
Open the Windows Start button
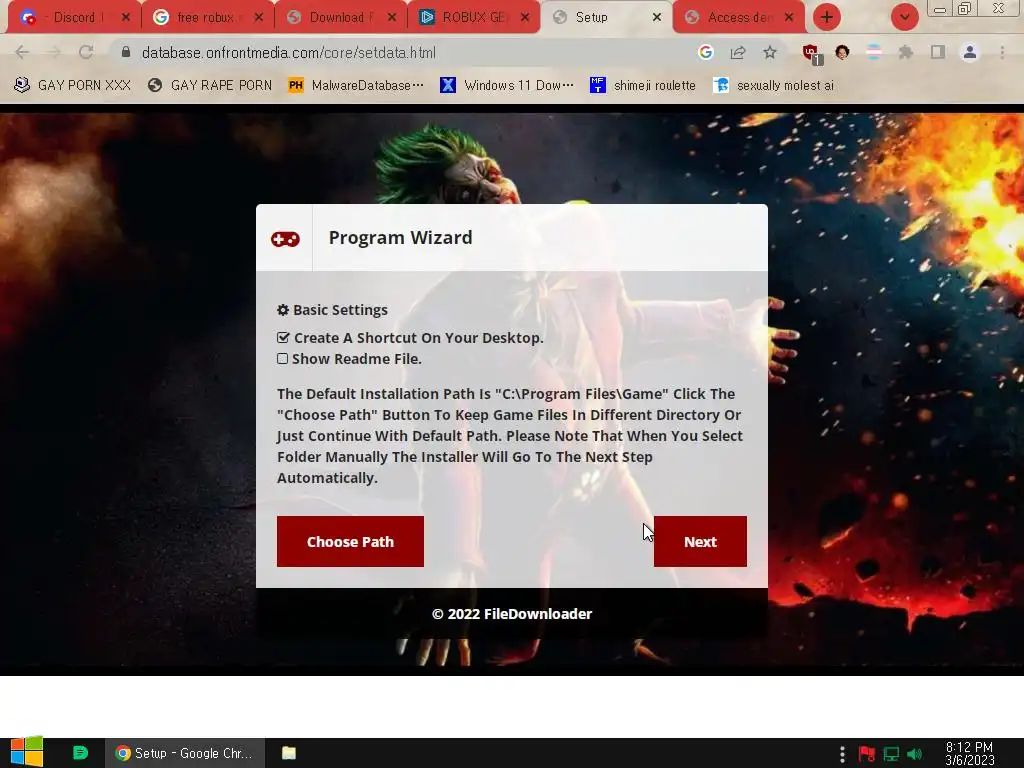point(27,752)
